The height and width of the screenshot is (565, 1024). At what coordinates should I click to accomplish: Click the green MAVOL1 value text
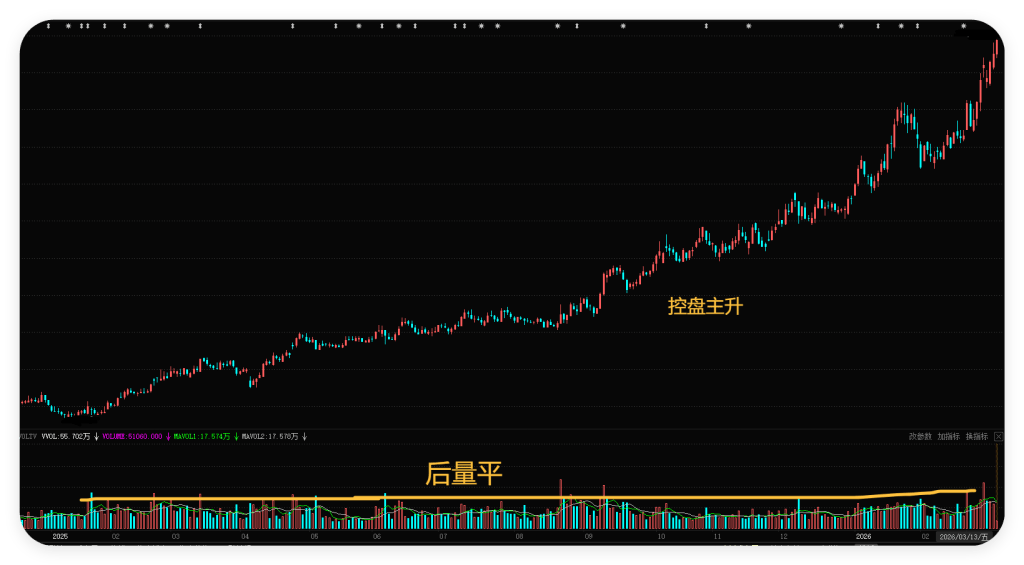tap(201, 437)
